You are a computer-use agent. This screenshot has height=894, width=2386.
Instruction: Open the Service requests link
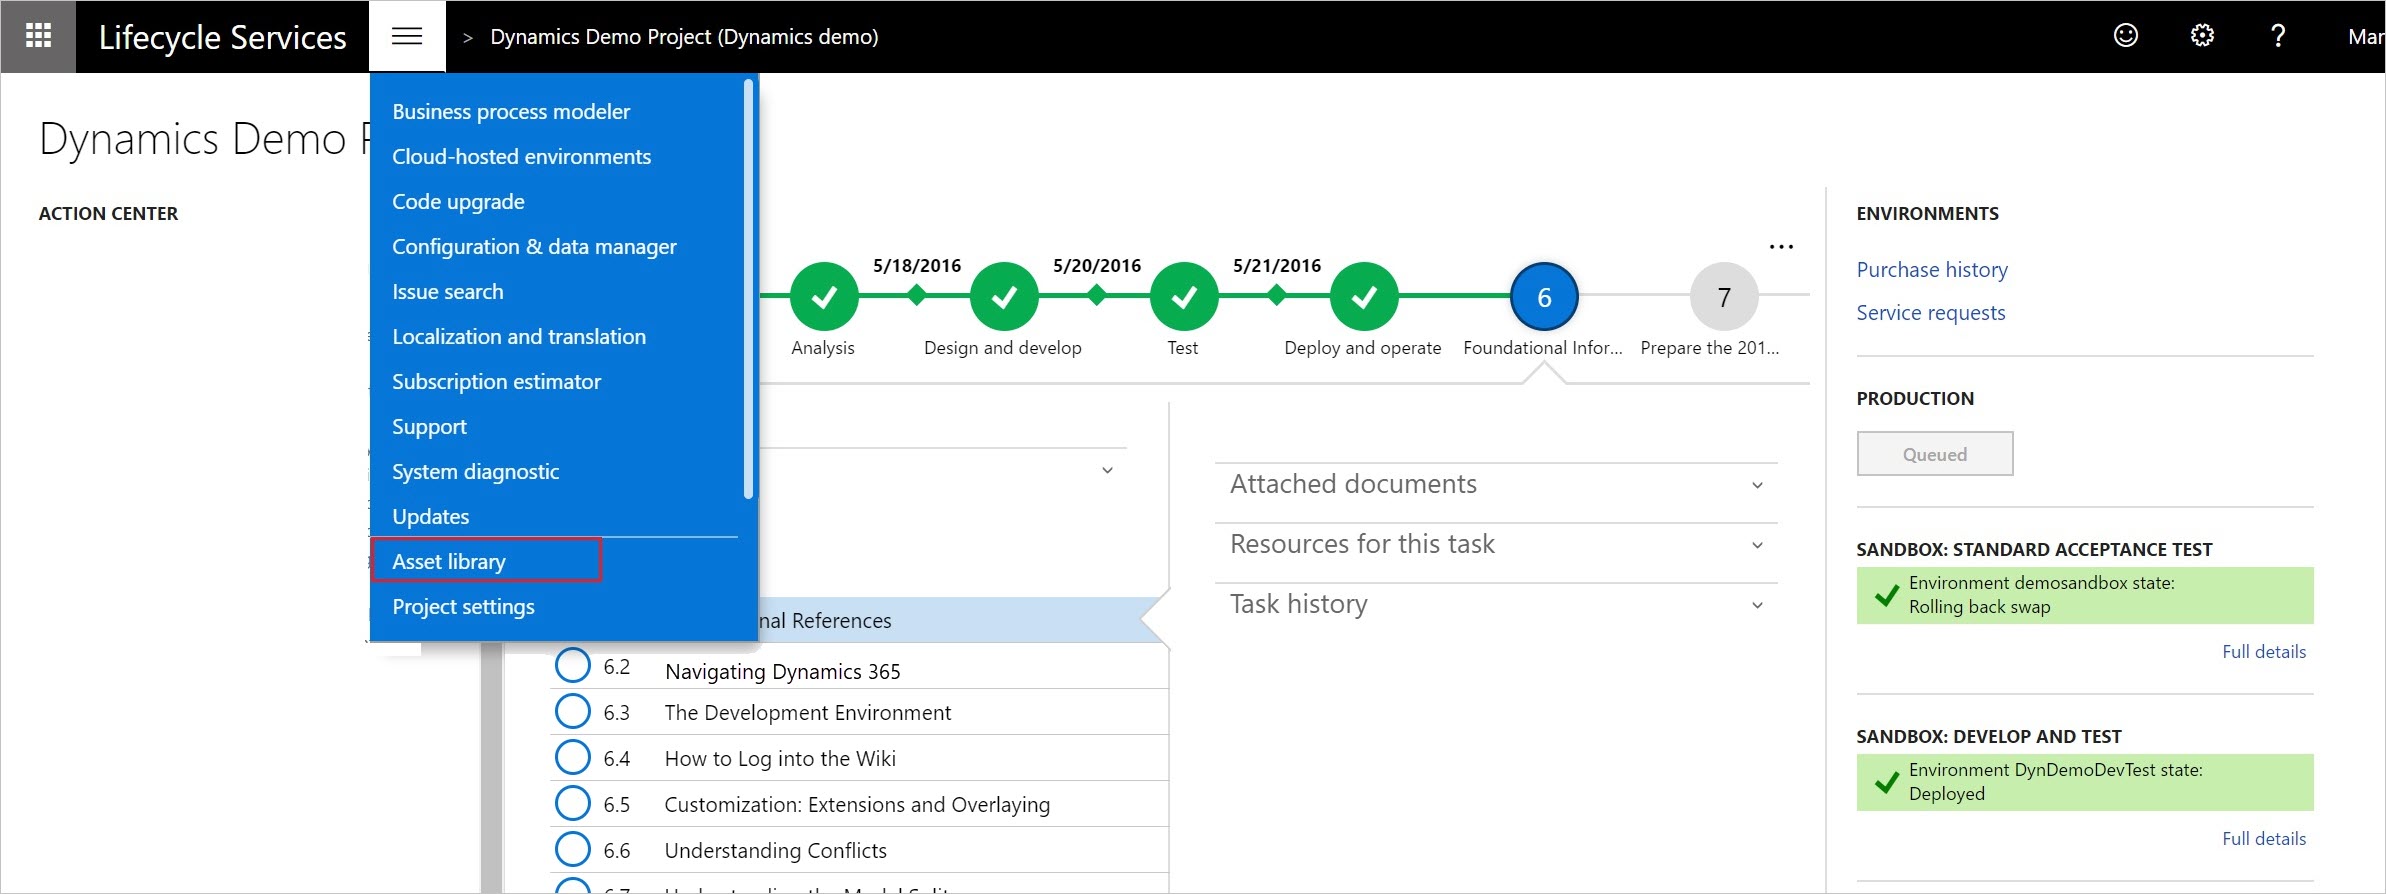tap(1931, 313)
